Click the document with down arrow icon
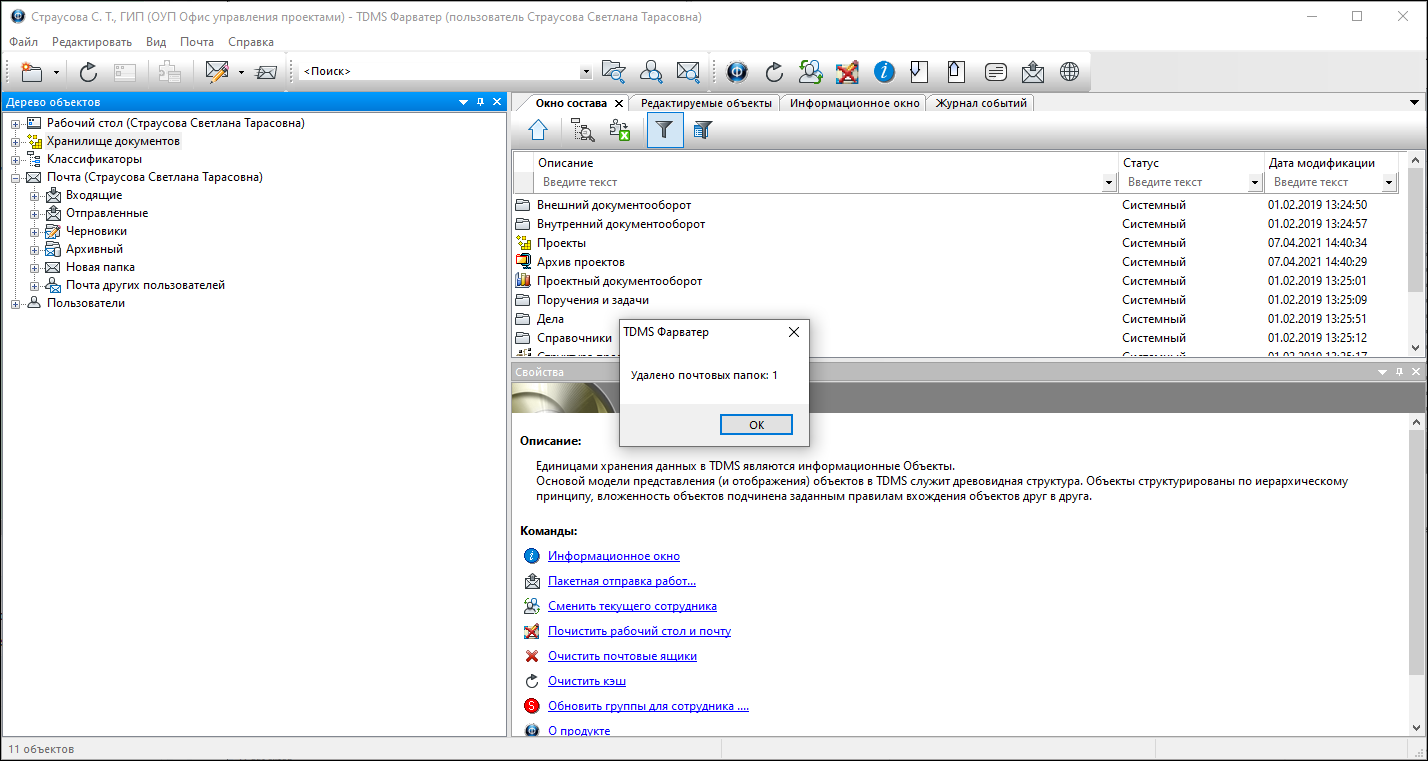The width and height of the screenshot is (1428, 761). coord(920,71)
